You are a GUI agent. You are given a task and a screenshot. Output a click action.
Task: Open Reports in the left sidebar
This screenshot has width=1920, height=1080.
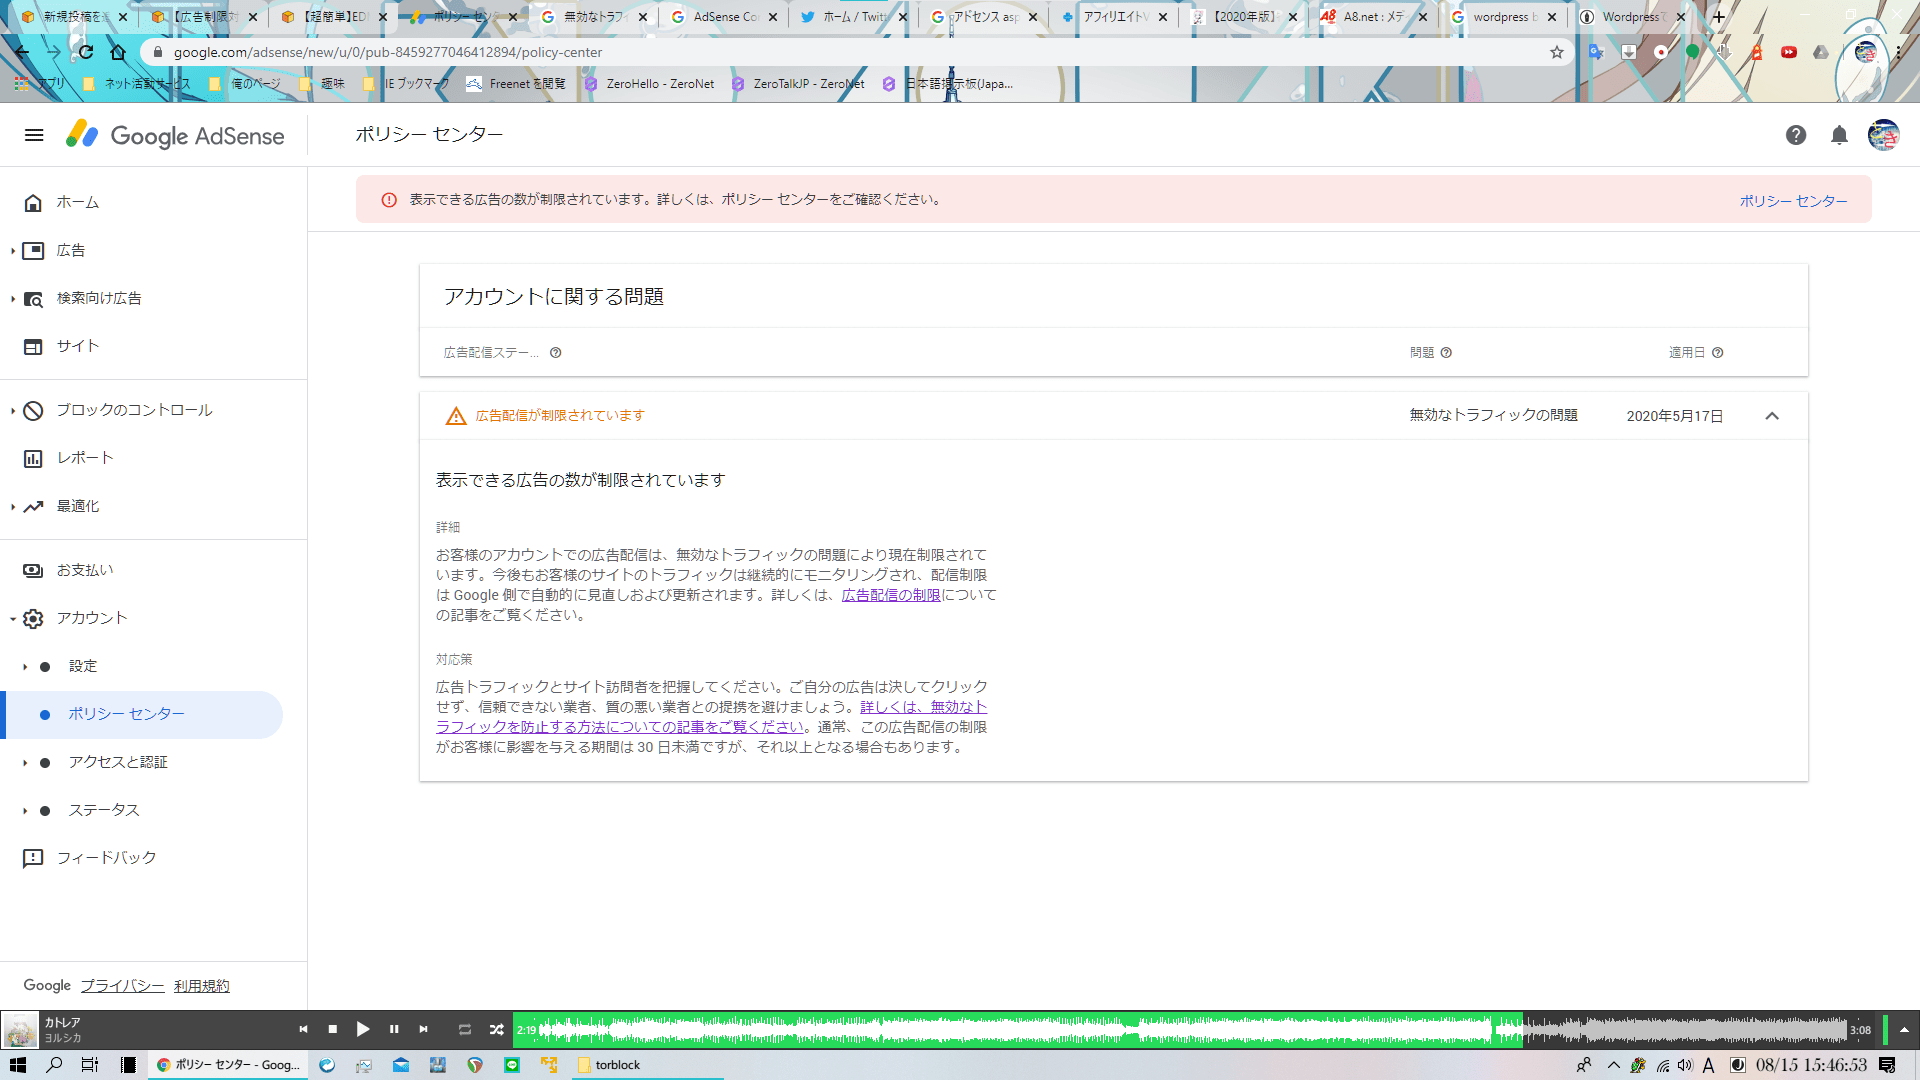click(84, 458)
